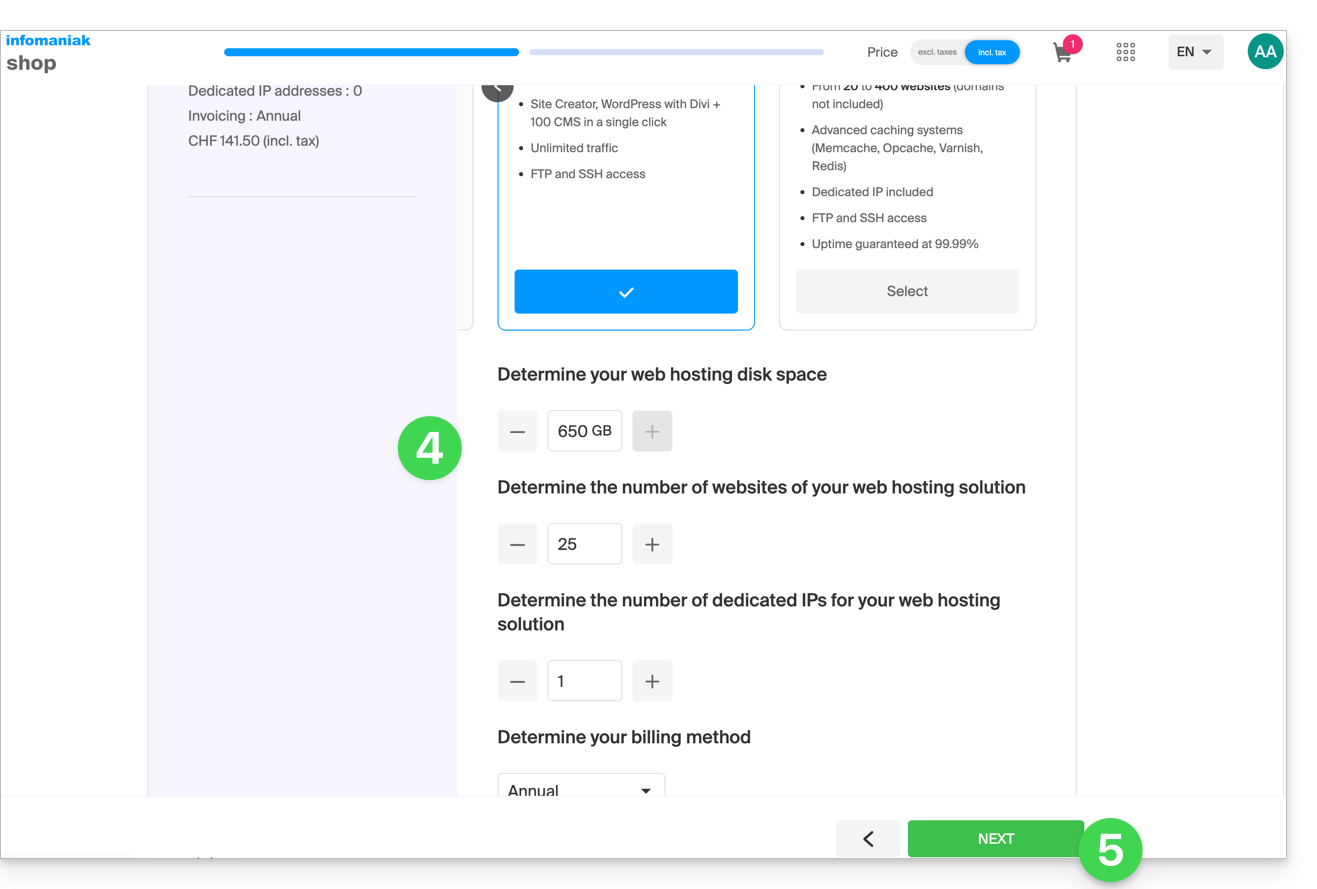Click the AA user avatar
The width and height of the screenshot is (1317, 889).
coord(1264,52)
